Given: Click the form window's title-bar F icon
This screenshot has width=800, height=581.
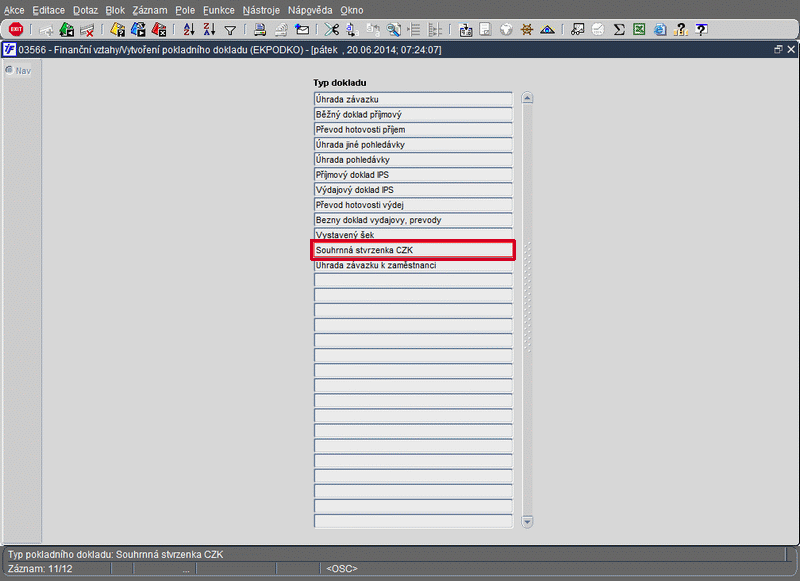Looking at the screenshot, I should click(9, 49).
